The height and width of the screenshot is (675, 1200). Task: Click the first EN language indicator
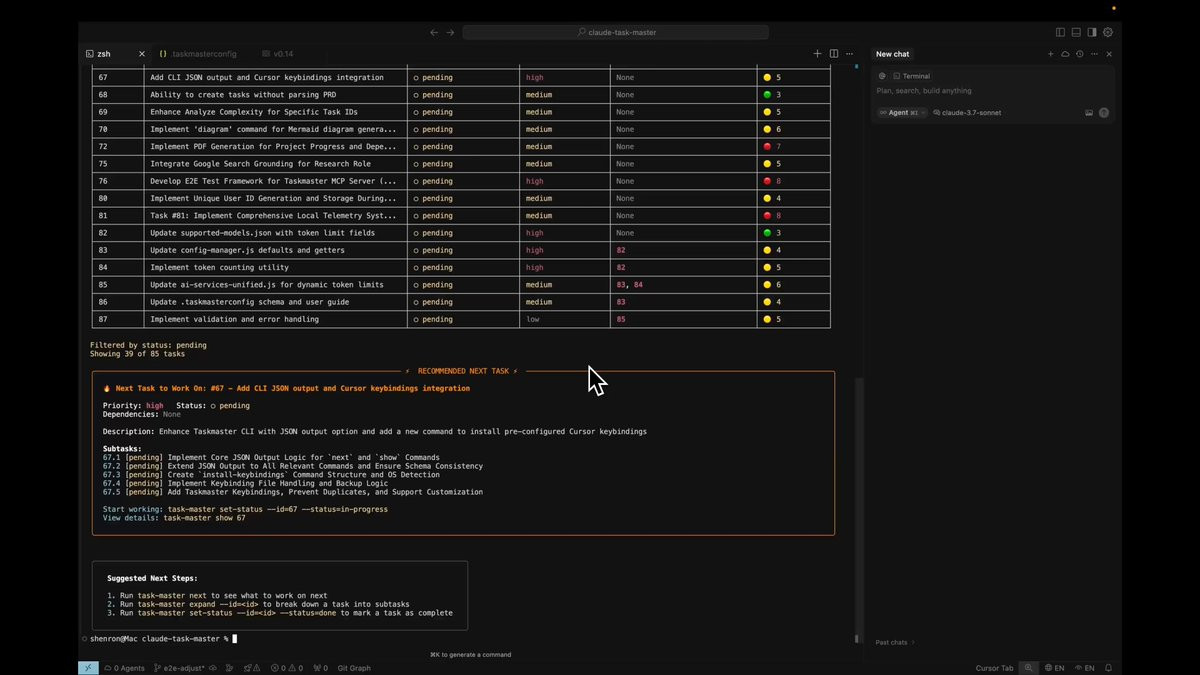[x=1055, y=668]
